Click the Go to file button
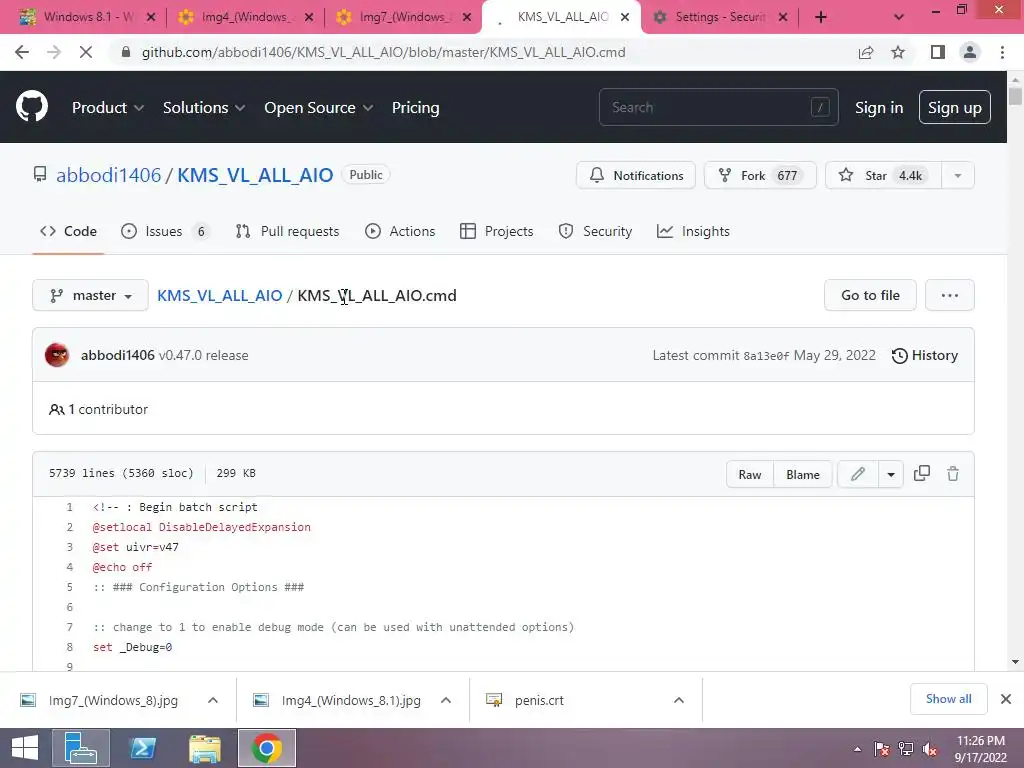Screen dimensions: 1024x768 [870, 295]
